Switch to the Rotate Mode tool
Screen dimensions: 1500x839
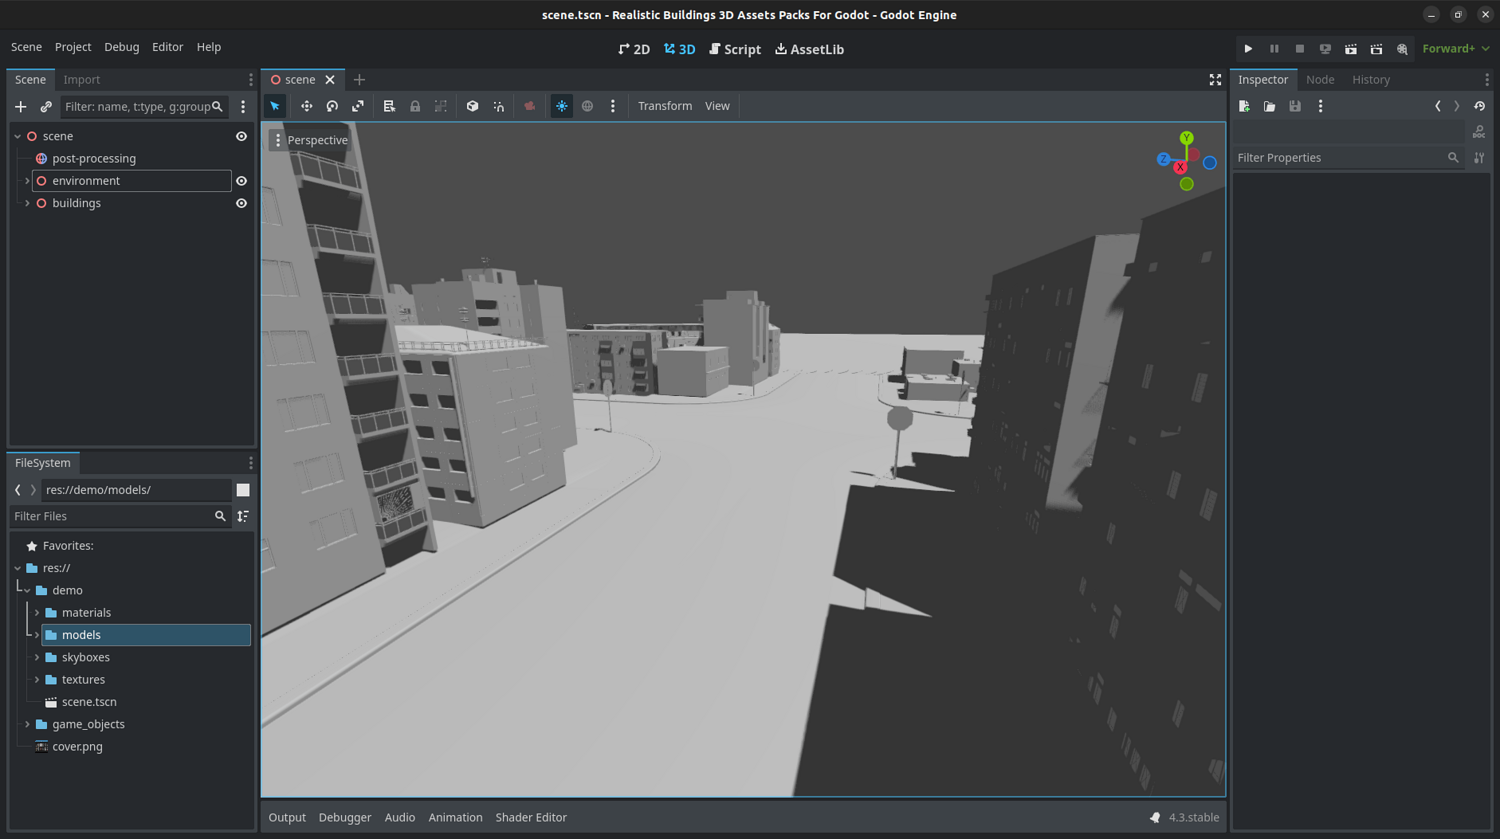tap(332, 106)
